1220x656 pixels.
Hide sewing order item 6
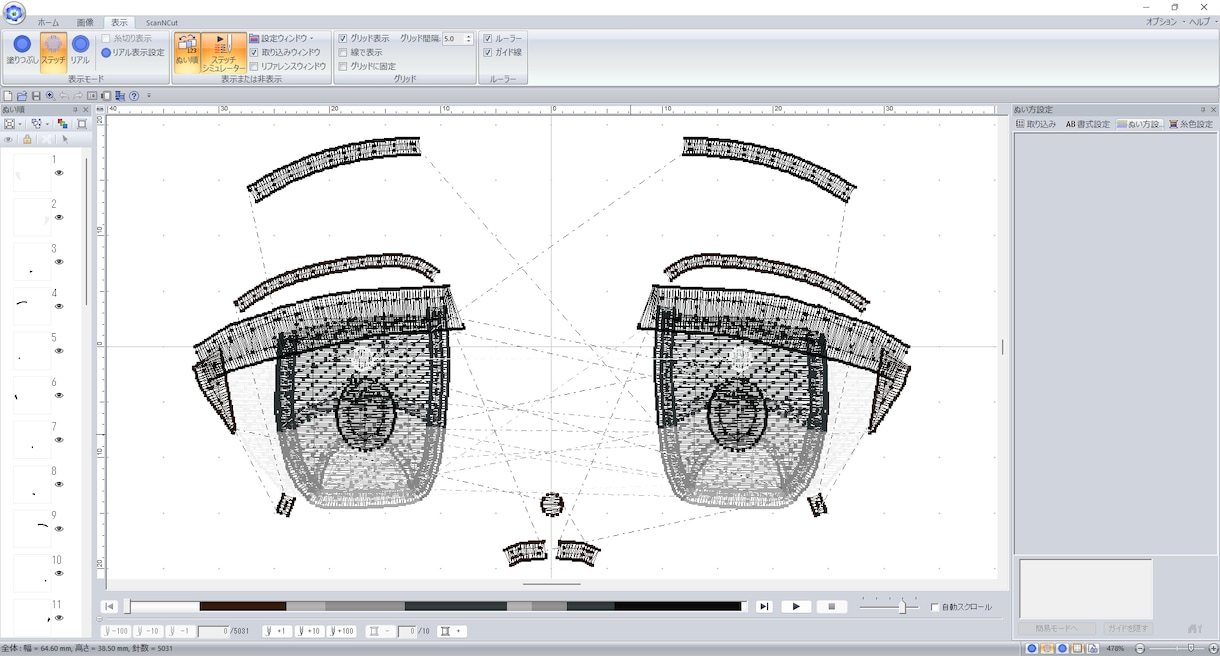coord(59,395)
